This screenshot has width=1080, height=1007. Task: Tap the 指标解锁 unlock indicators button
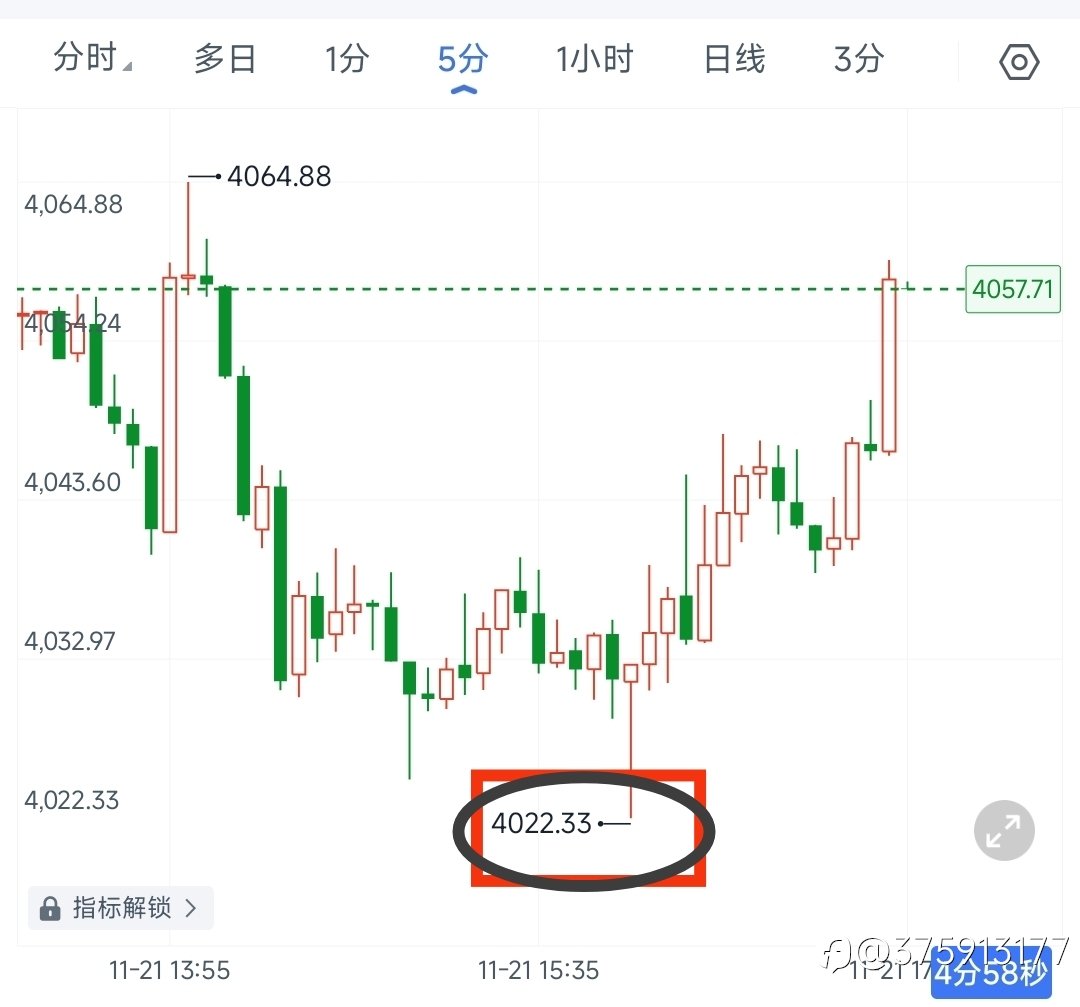point(121,908)
